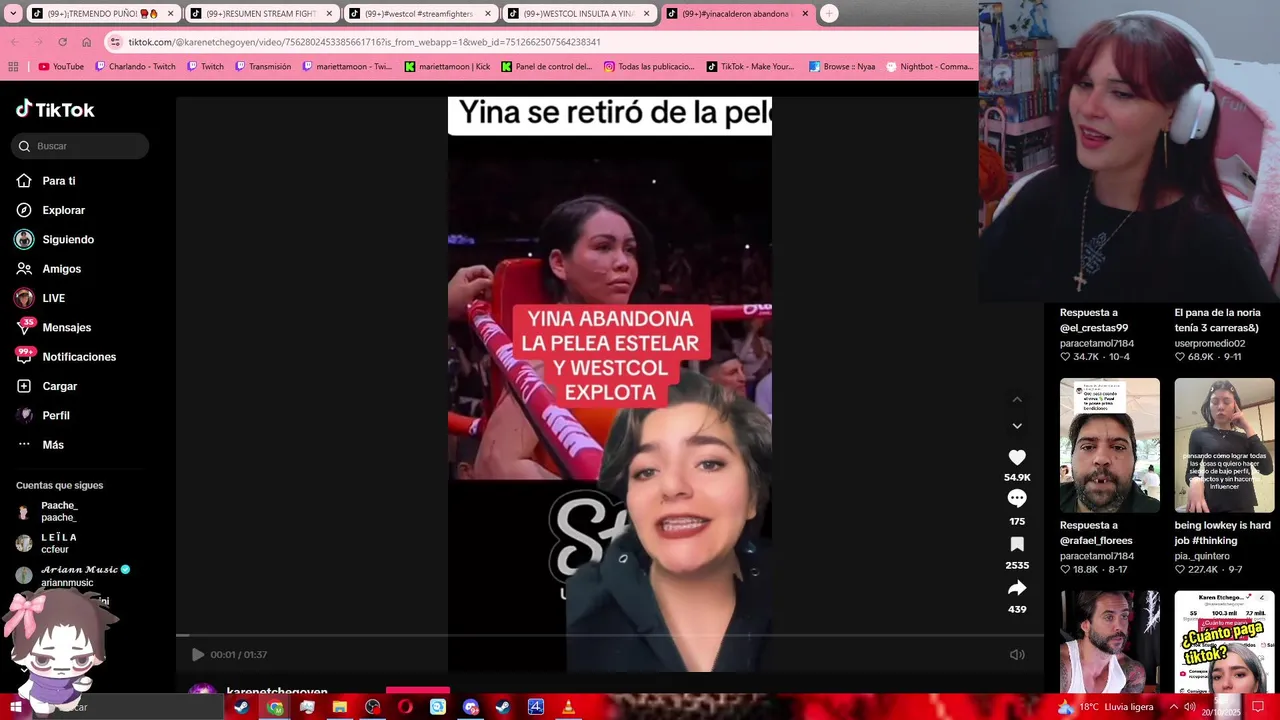Click the Buscar search field in TikTok sidebar

(80, 146)
